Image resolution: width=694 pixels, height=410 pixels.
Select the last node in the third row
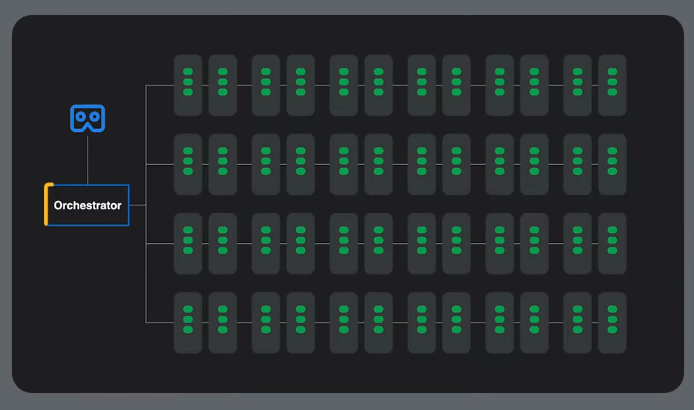click(x=612, y=243)
